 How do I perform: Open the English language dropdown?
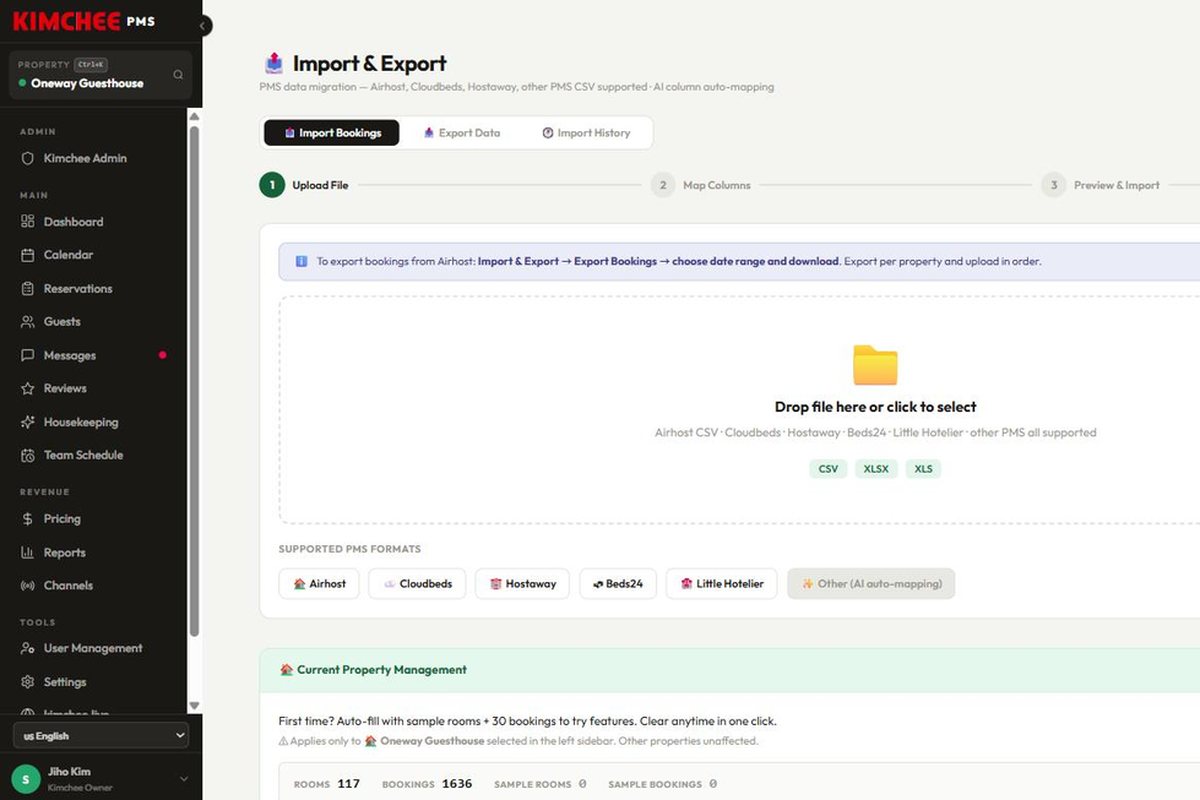(100, 736)
